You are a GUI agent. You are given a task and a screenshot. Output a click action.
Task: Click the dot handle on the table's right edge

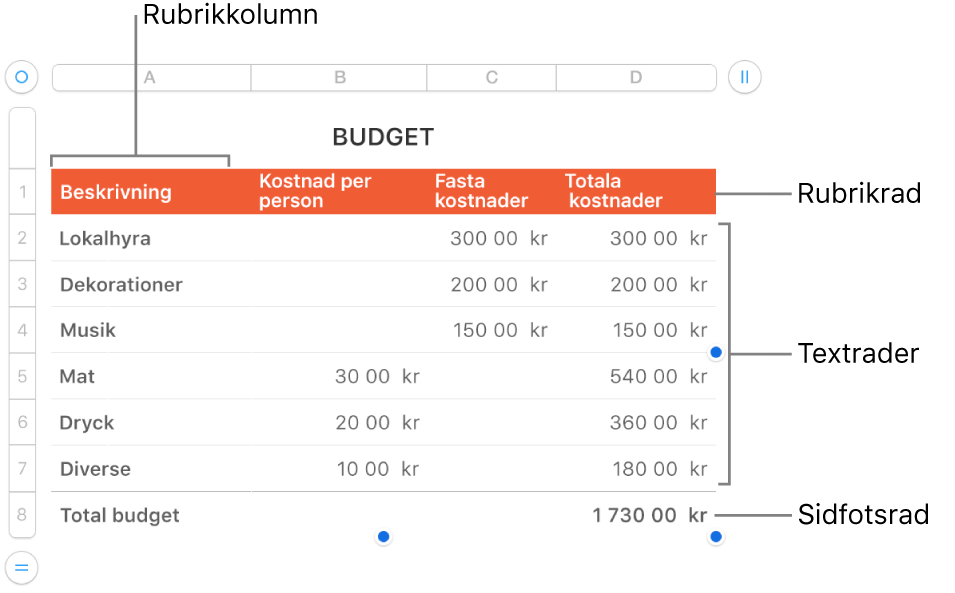(716, 351)
